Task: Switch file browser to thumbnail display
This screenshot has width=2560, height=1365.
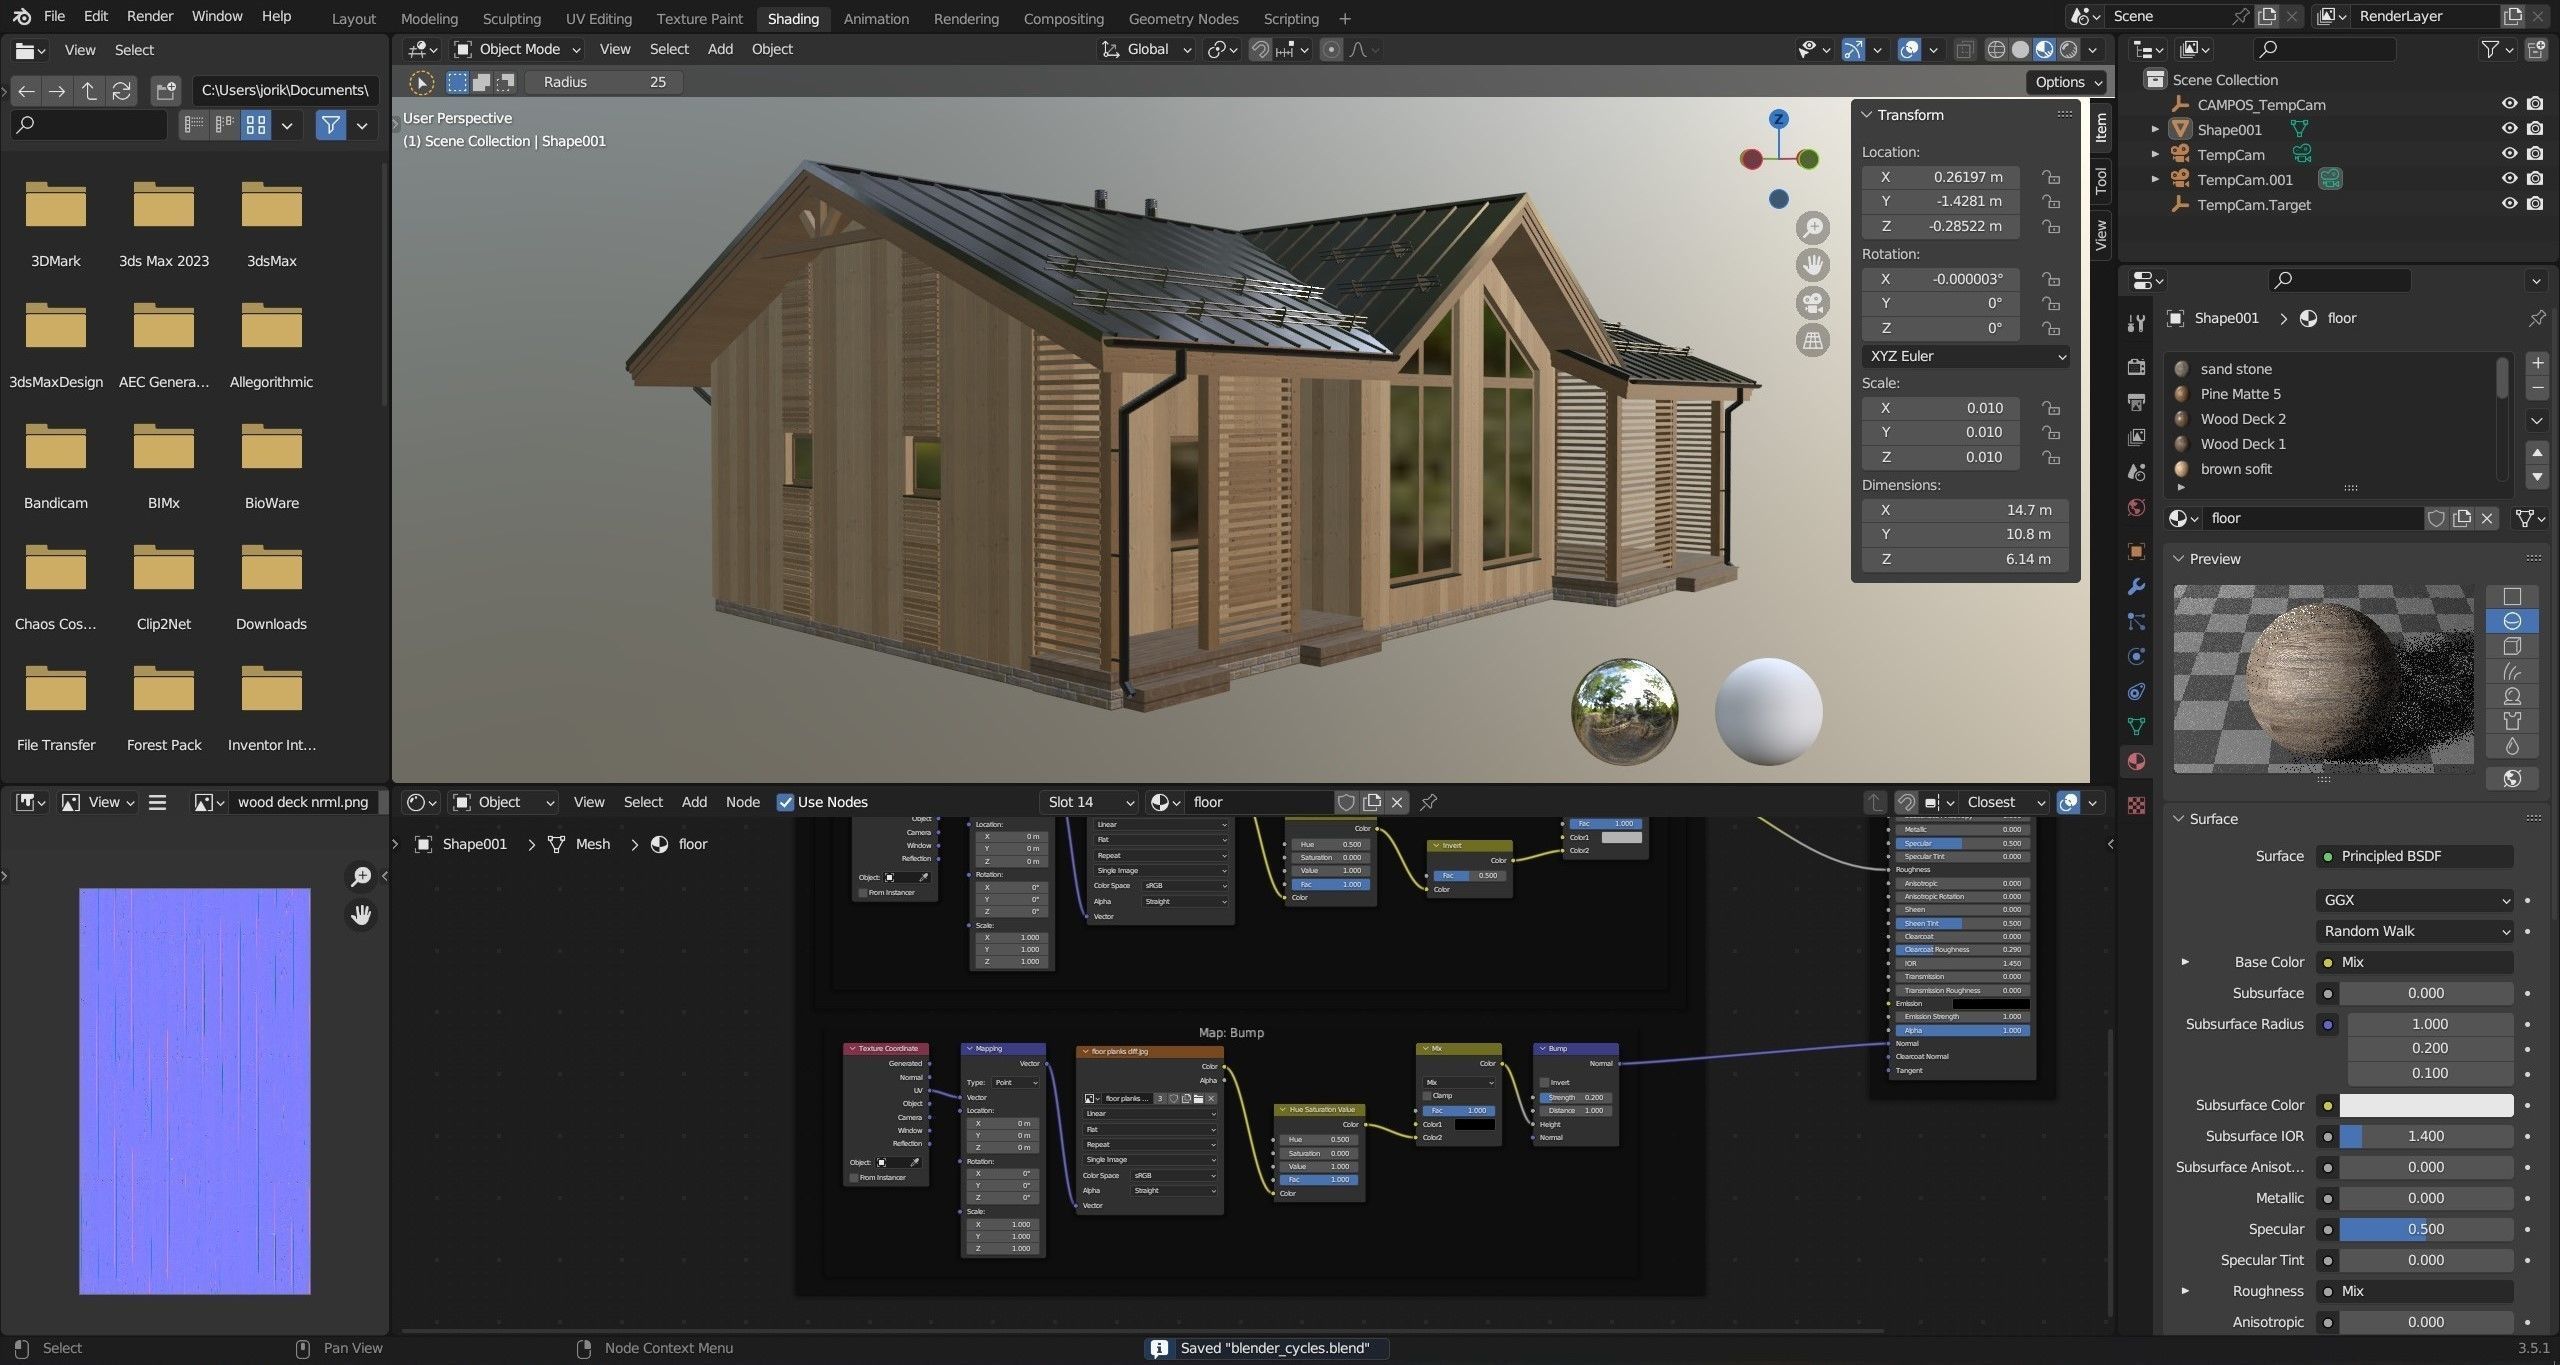Action: pos(256,125)
